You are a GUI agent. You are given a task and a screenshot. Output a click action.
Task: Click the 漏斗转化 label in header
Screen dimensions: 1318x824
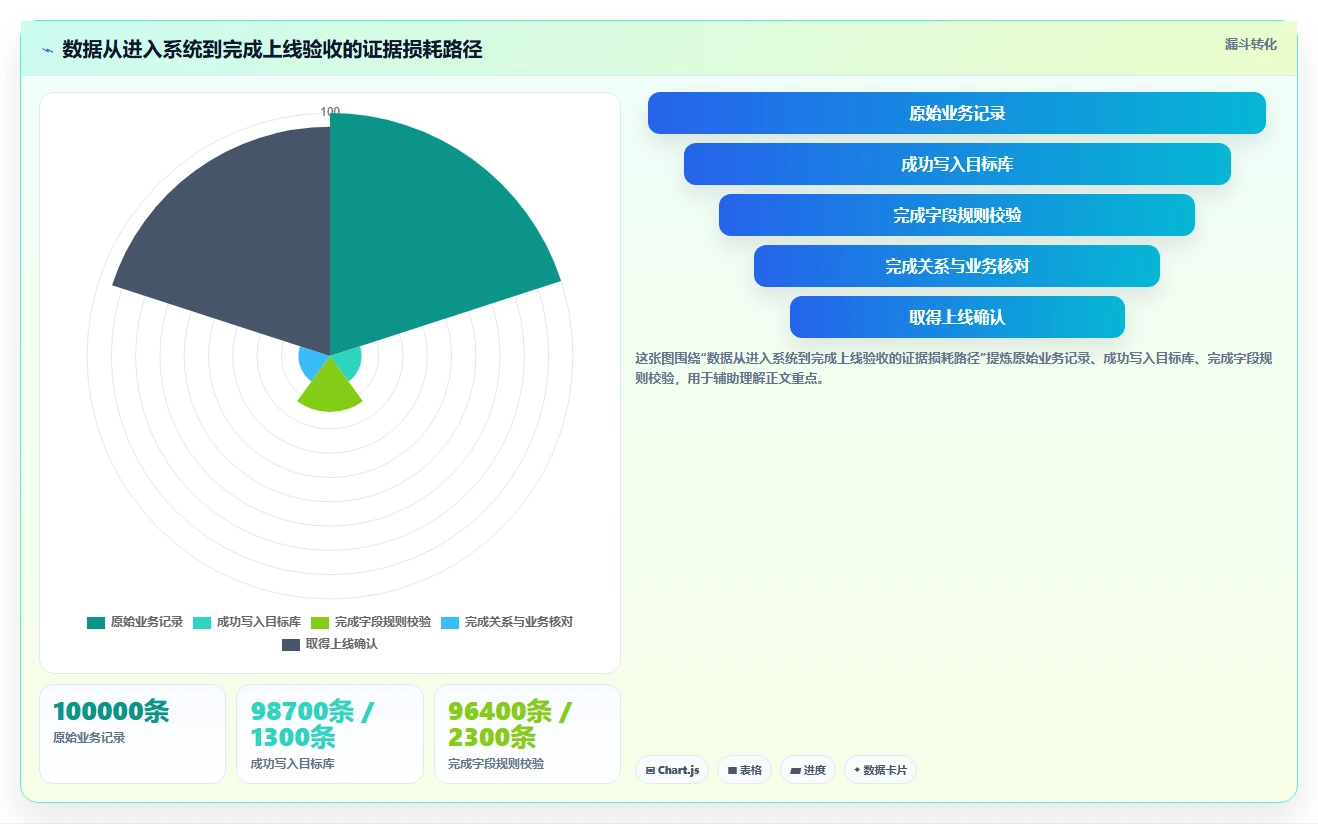coord(1250,44)
